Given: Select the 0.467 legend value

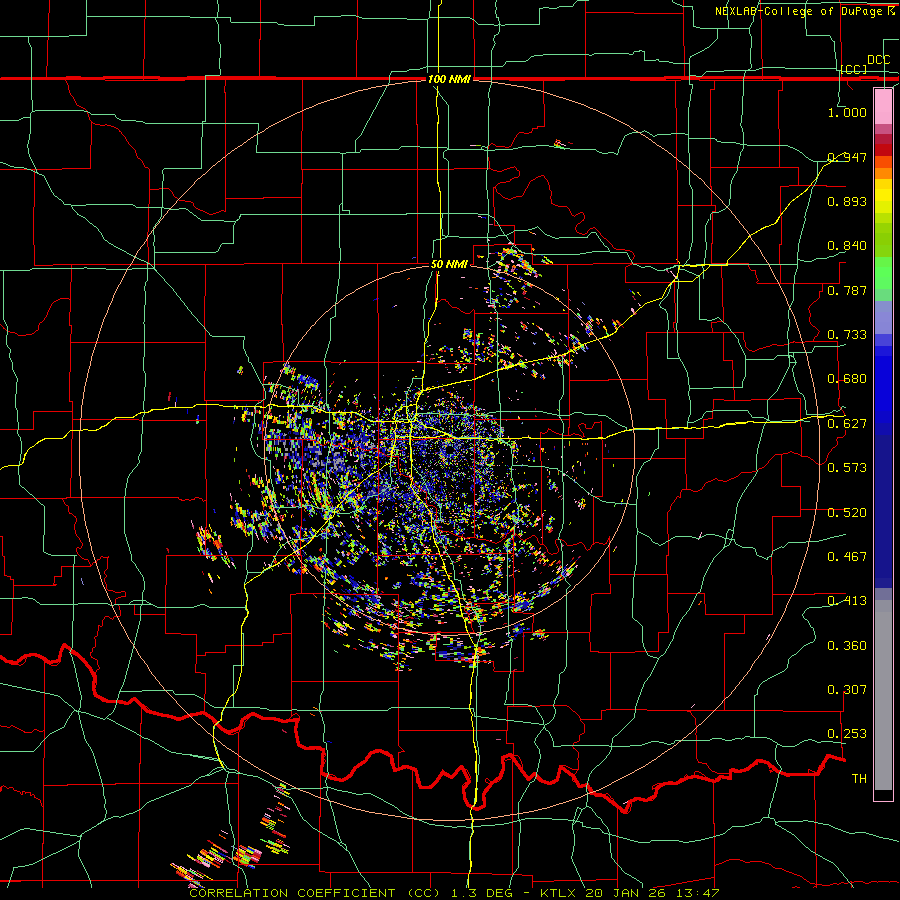Looking at the screenshot, I should click(x=847, y=557).
